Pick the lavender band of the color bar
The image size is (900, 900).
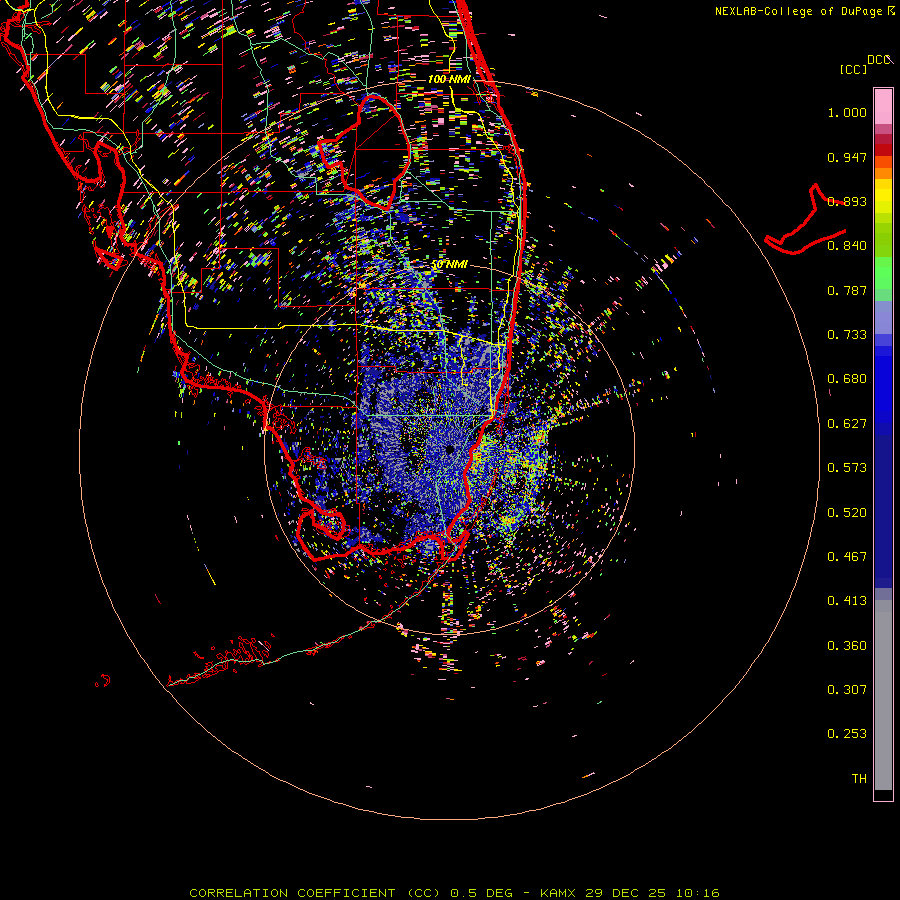pos(883,318)
